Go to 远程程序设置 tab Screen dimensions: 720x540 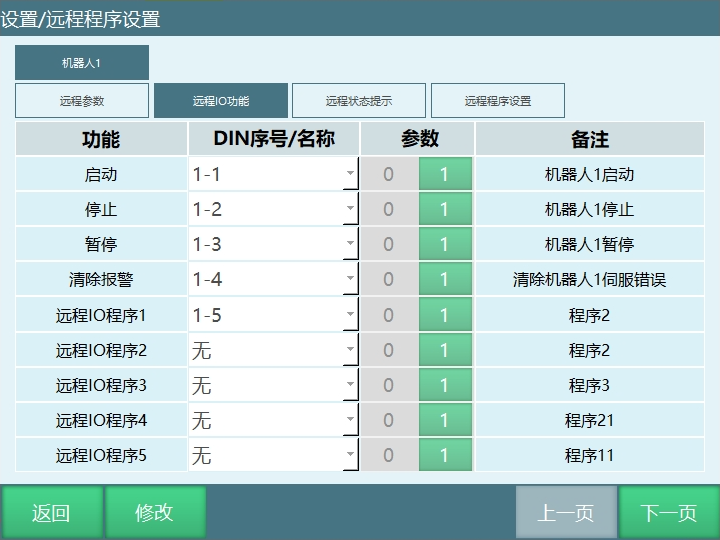498,101
